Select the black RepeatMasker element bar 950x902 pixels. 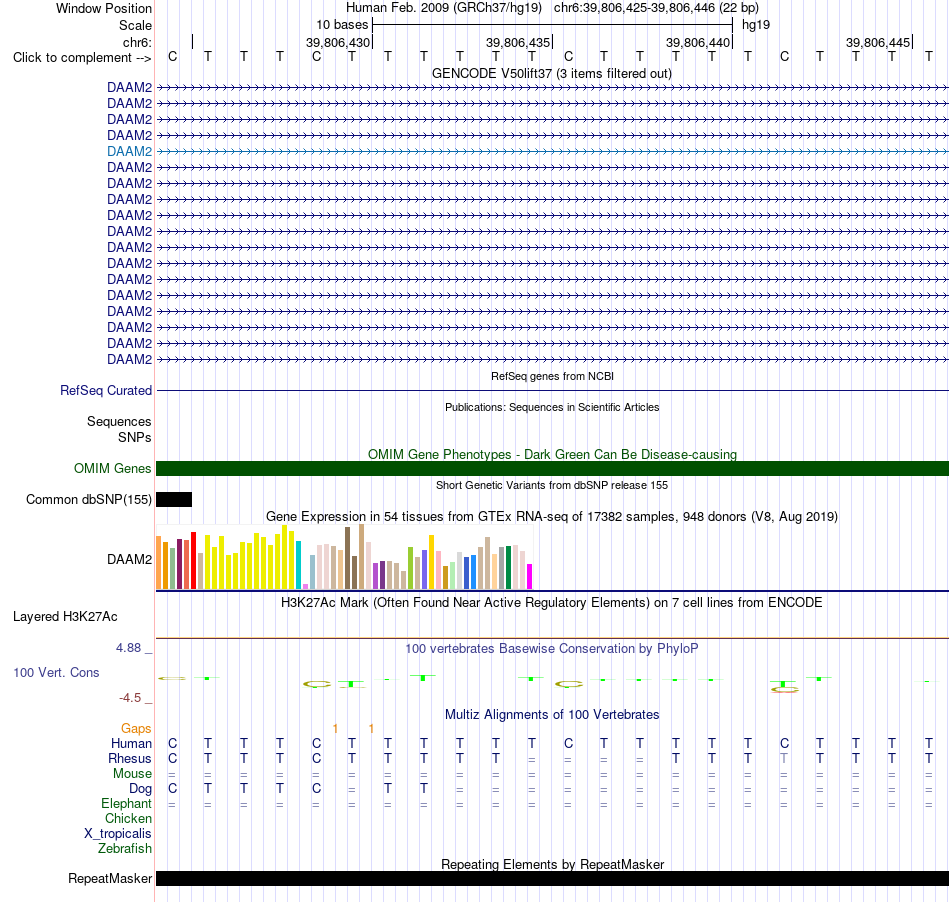click(x=552, y=878)
